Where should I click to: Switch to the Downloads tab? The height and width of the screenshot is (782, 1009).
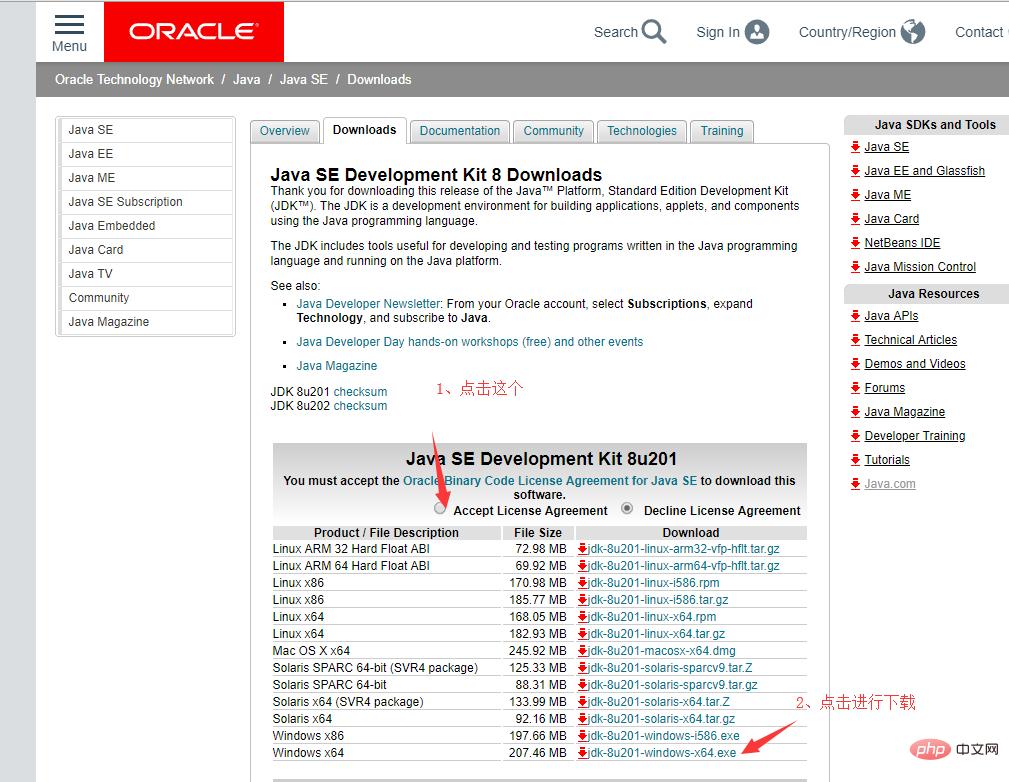tap(364, 130)
